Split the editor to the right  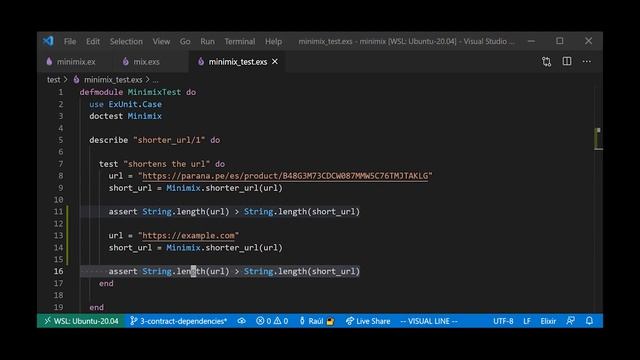point(567,61)
